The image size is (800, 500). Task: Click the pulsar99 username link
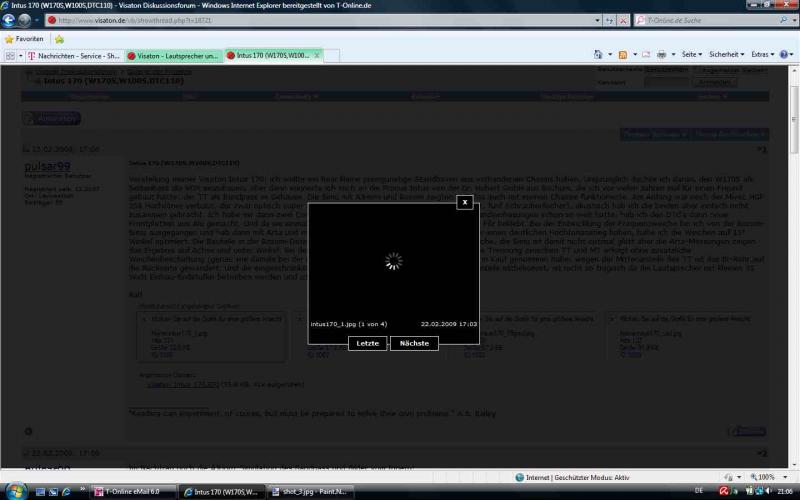(47, 166)
